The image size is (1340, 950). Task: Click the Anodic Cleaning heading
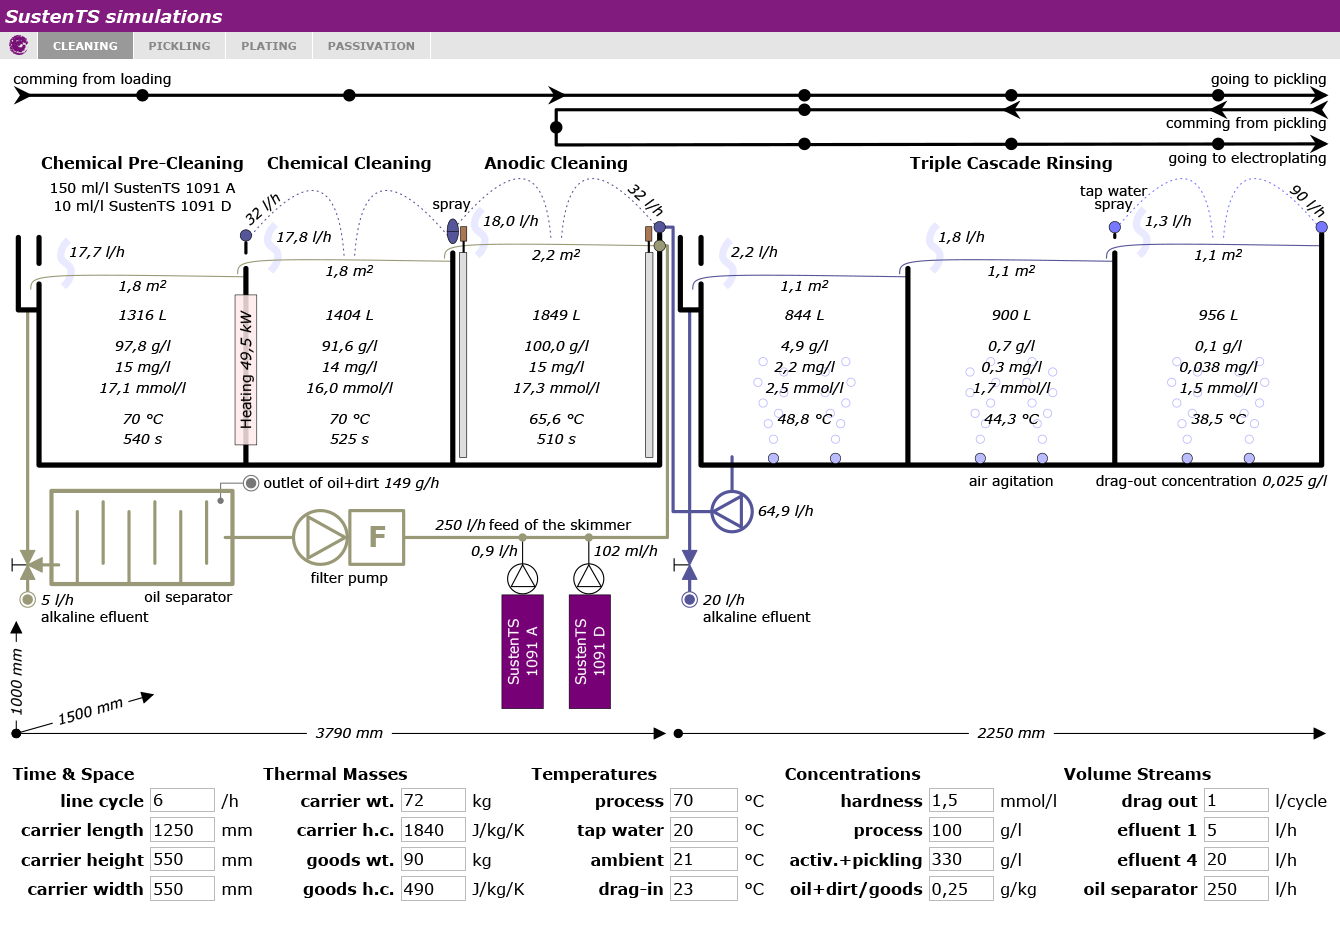click(556, 163)
